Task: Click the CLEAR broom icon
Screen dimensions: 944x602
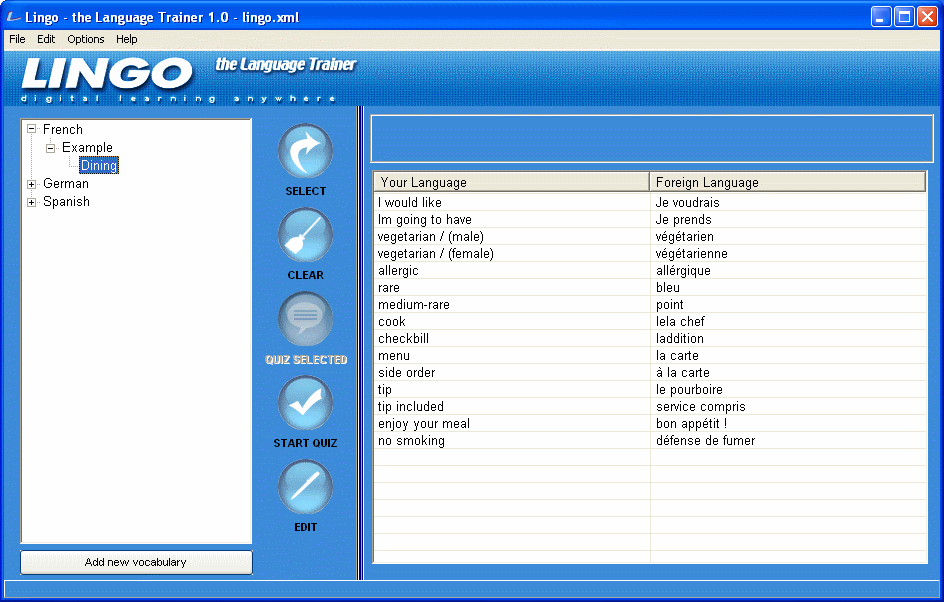Action: (x=305, y=235)
